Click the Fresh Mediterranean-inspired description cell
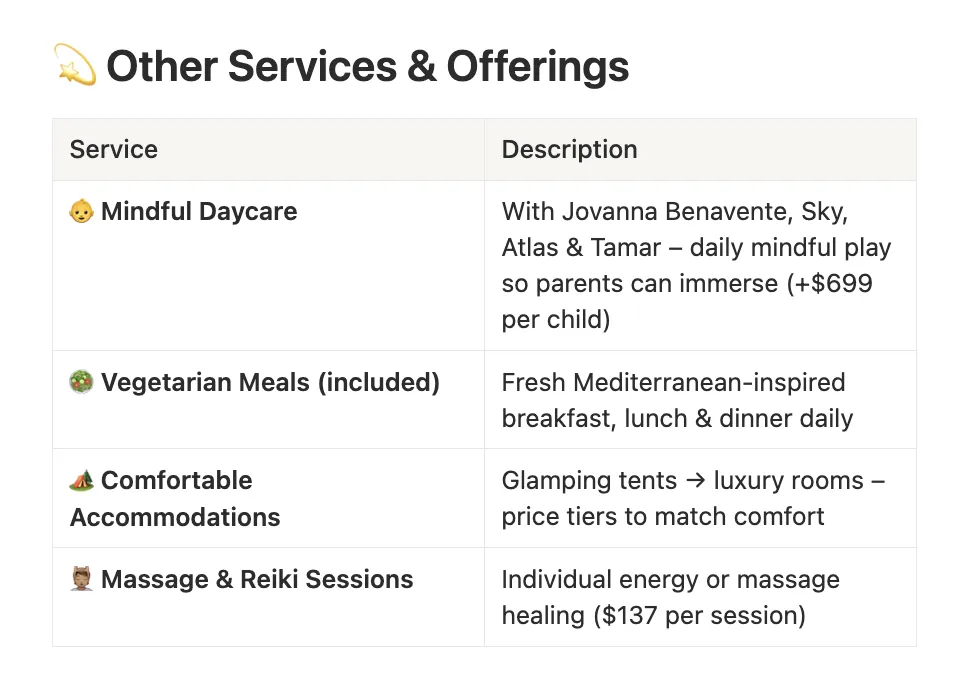 tap(673, 383)
